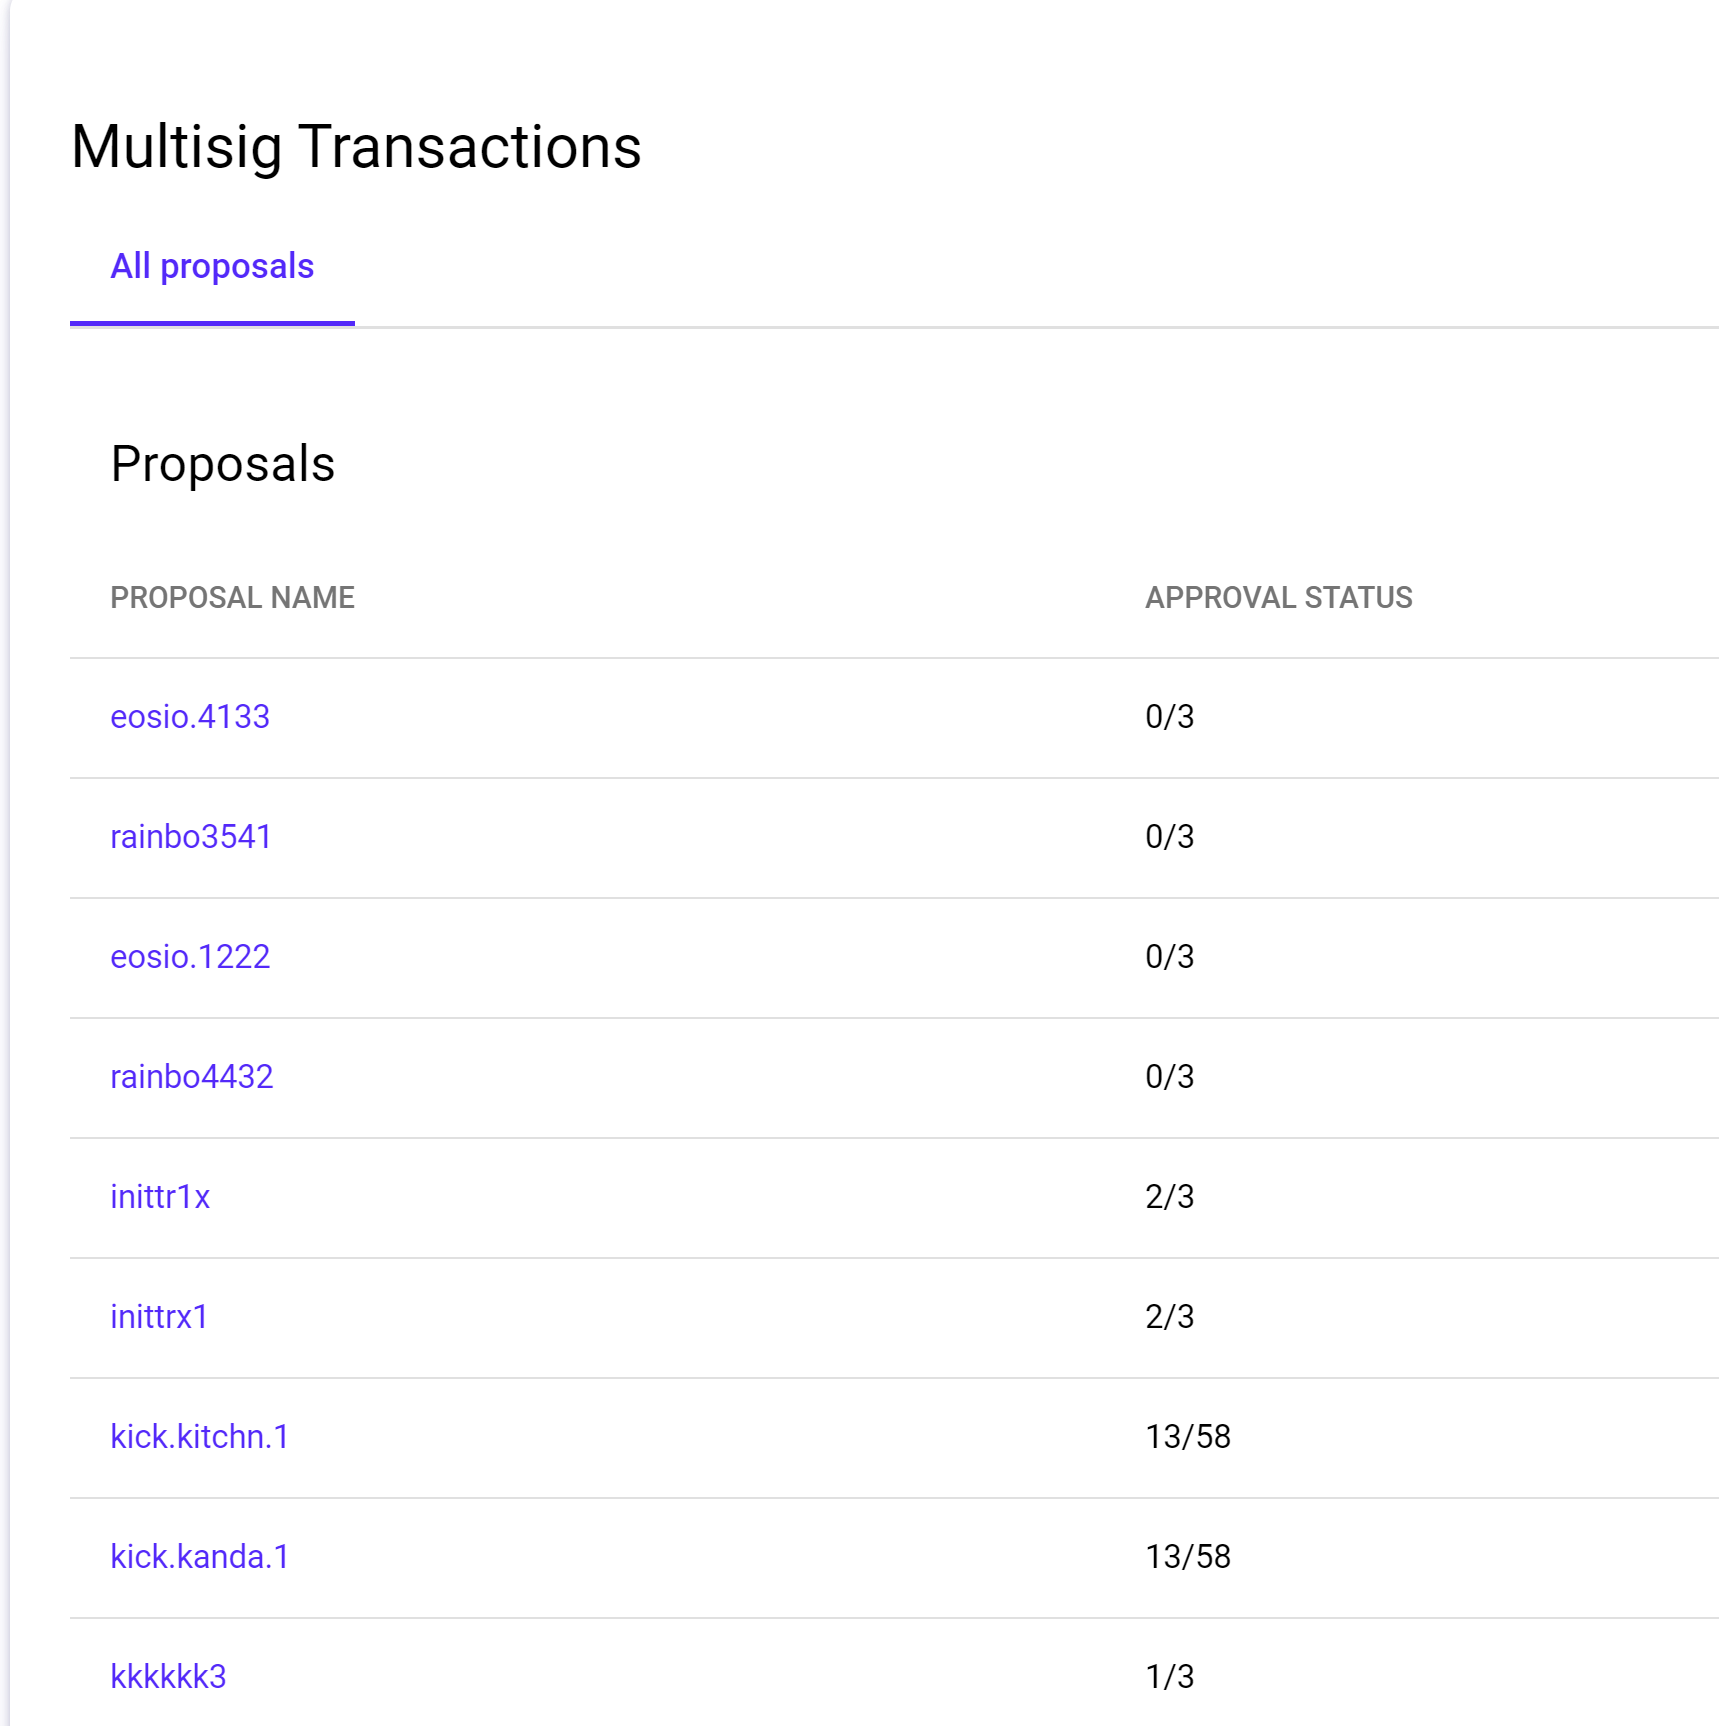Go to the kick.kanda.1 proposal
Viewport: 1719px width, 1726px height.
coord(200,1557)
